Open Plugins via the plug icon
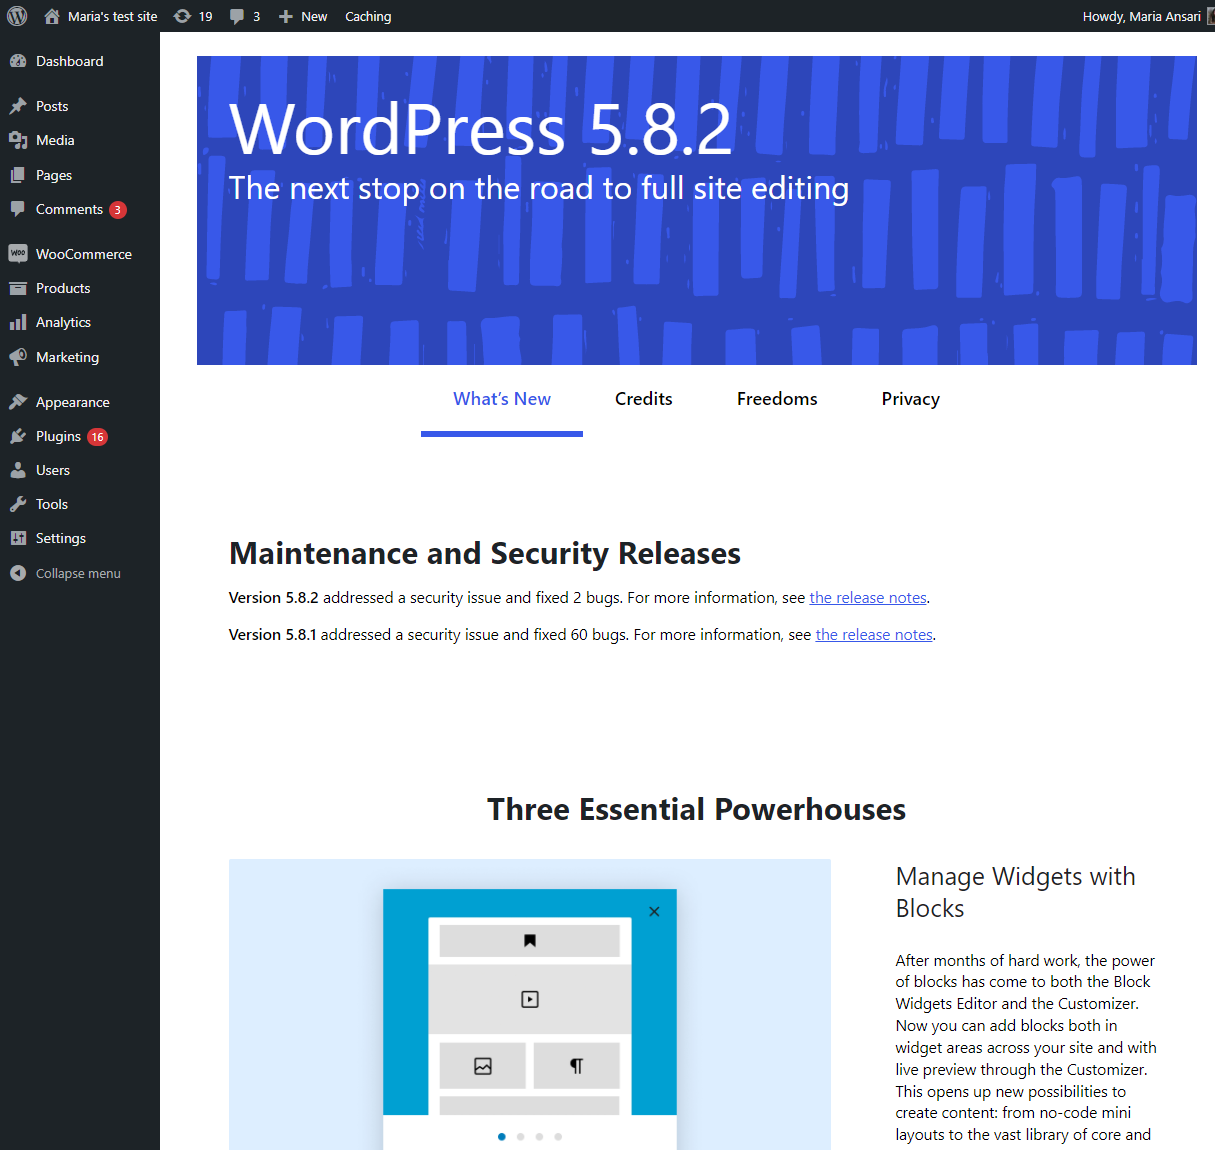The height and width of the screenshot is (1150, 1215). tap(18, 436)
